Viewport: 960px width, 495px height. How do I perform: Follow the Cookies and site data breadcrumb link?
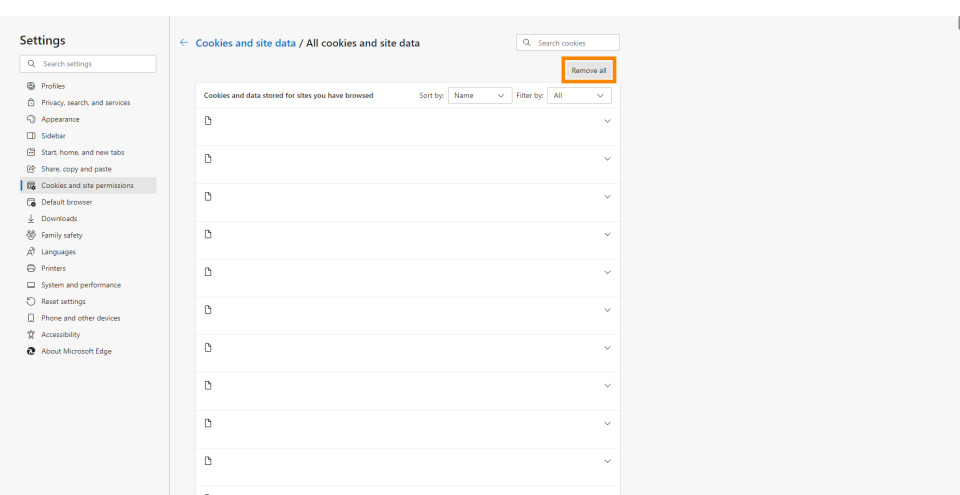tap(246, 43)
